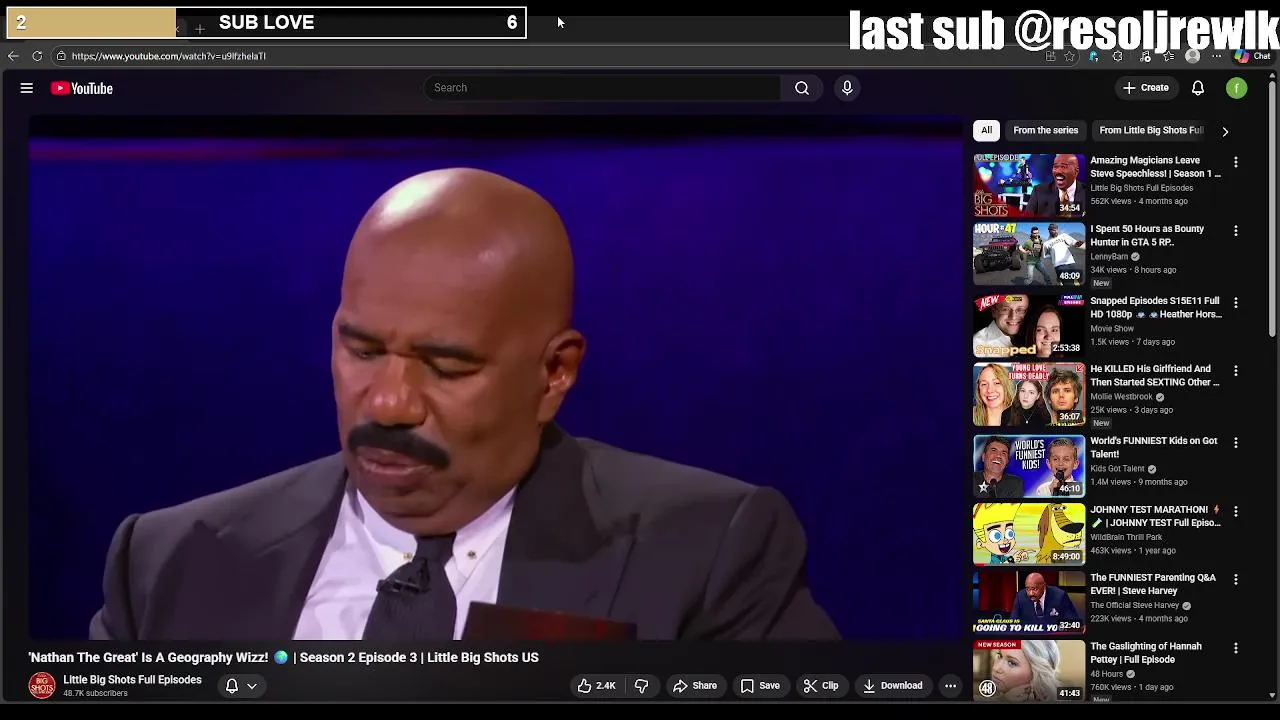Screen dimensions: 1280x720
Task: Open browser settings and more ellipsis
Action: click(1217, 56)
